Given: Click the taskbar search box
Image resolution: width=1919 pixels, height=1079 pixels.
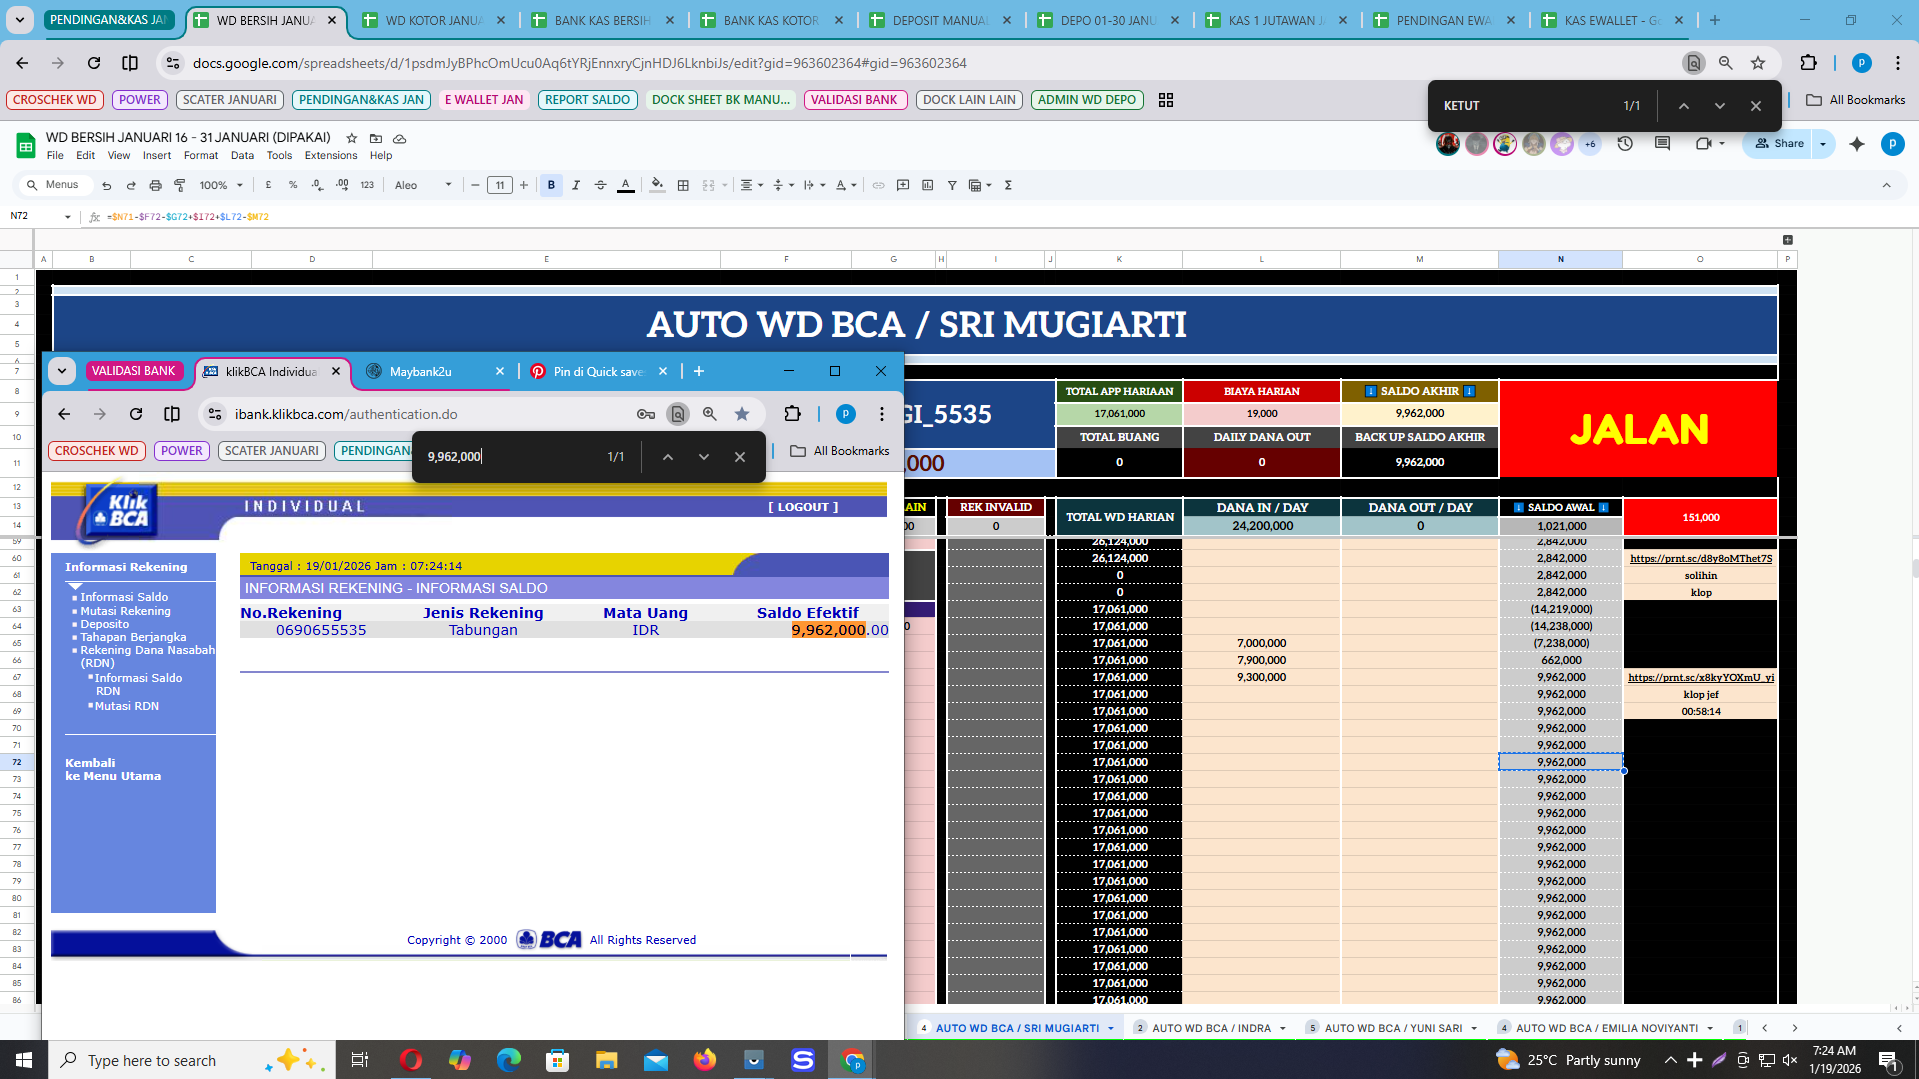Looking at the screenshot, I should click(190, 1060).
